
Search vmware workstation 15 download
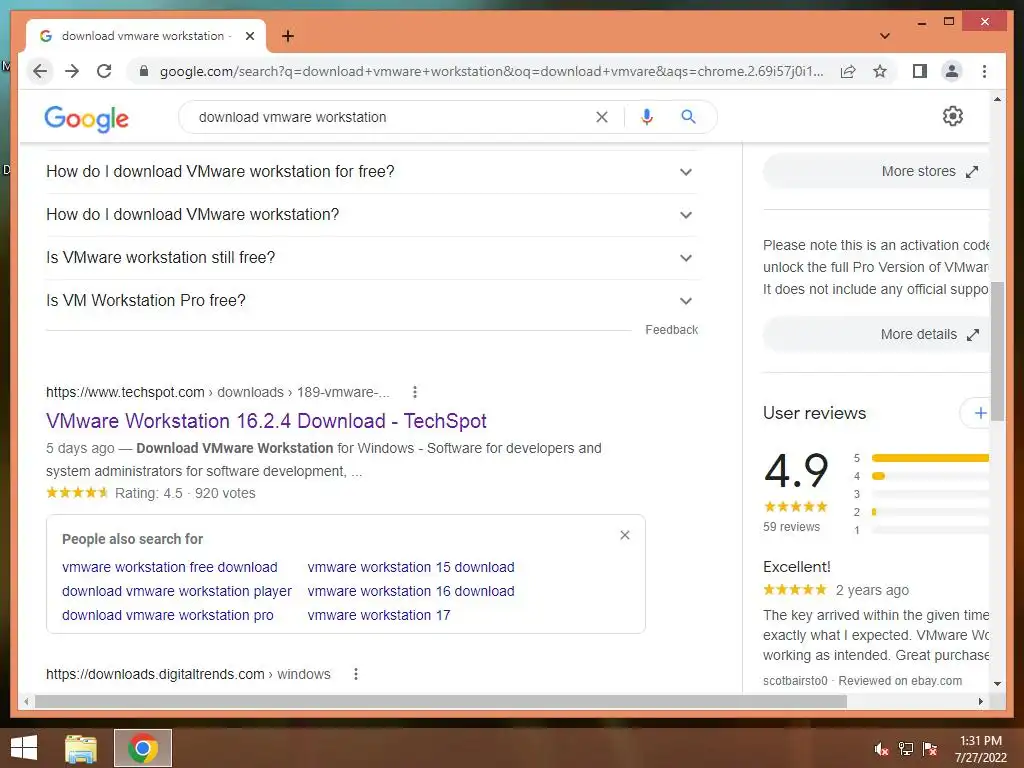[x=411, y=567]
